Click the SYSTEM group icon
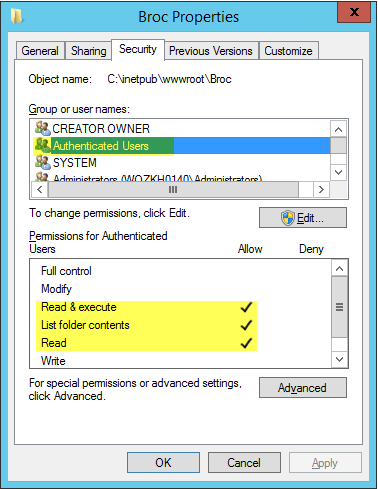The height and width of the screenshot is (489, 378). [x=43, y=162]
